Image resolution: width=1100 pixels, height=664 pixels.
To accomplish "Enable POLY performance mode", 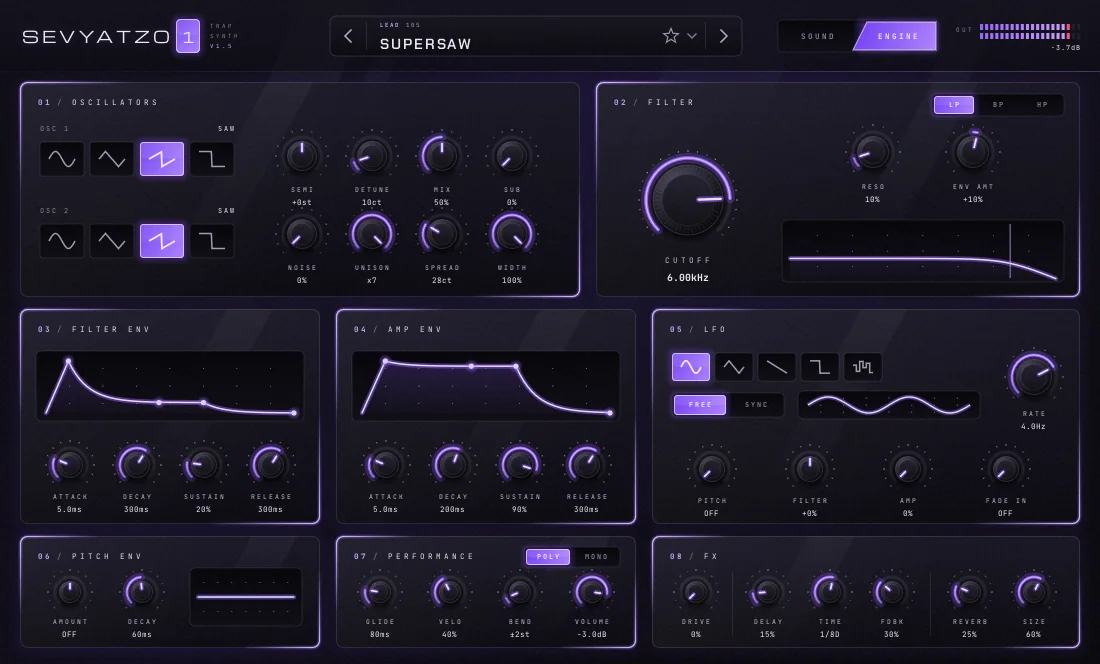I will 548,557.
